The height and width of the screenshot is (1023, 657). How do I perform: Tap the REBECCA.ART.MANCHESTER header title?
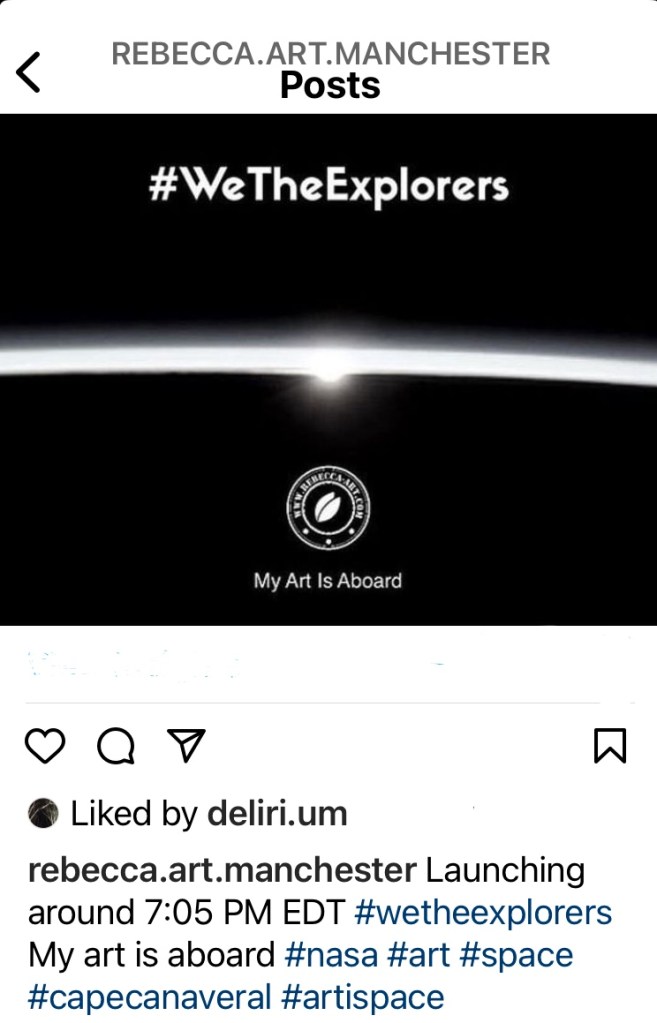pos(331,53)
